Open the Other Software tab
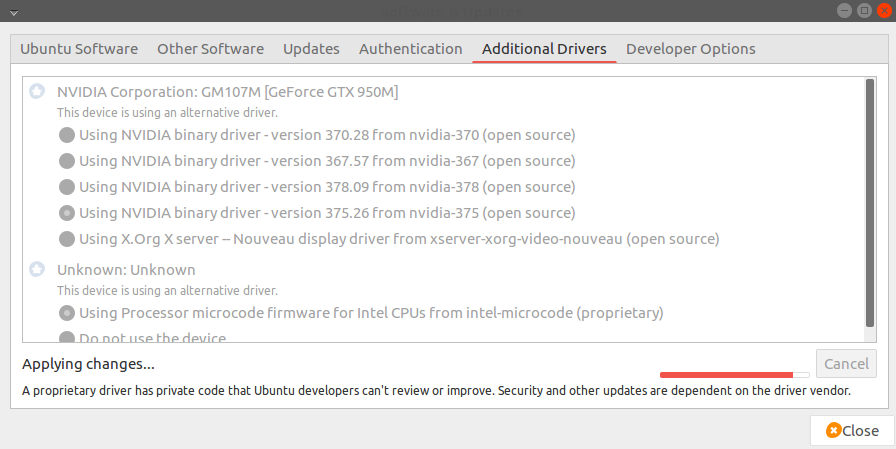The height and width of the screenshot is (449, 896). [x=210, y=49]
